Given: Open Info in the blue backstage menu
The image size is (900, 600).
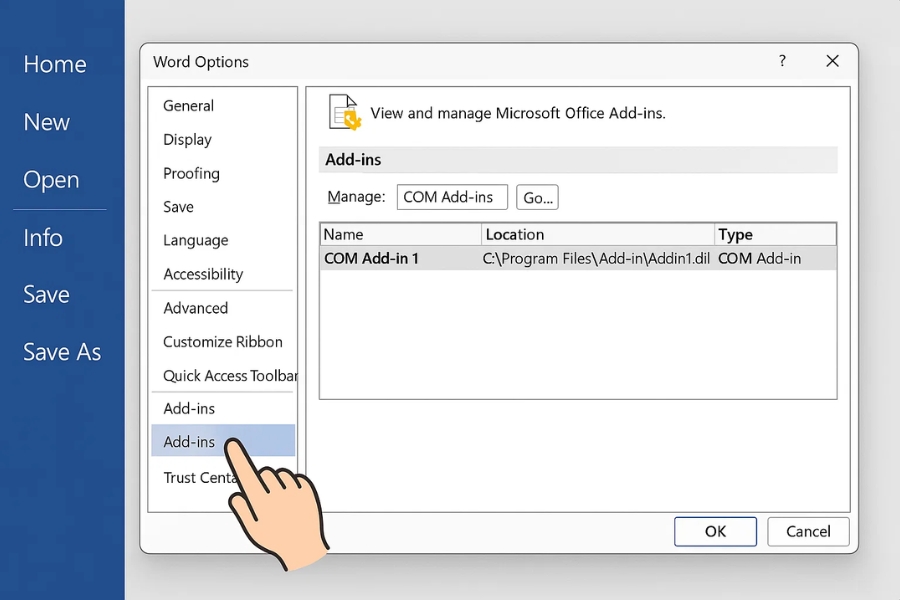Looking at the screenshot, I should coord(43,237).
